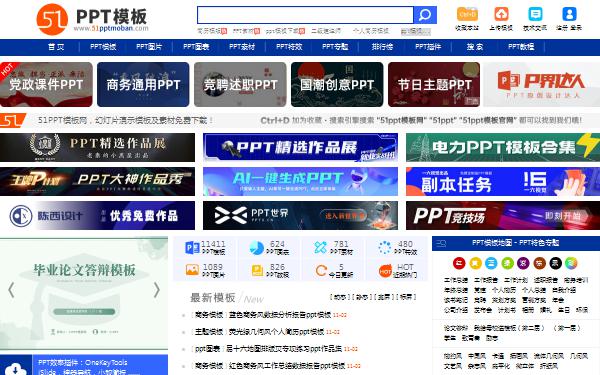
Task: Open the refresh icon for today's updates
Action: pyautogui.click(x=321, y=271)
